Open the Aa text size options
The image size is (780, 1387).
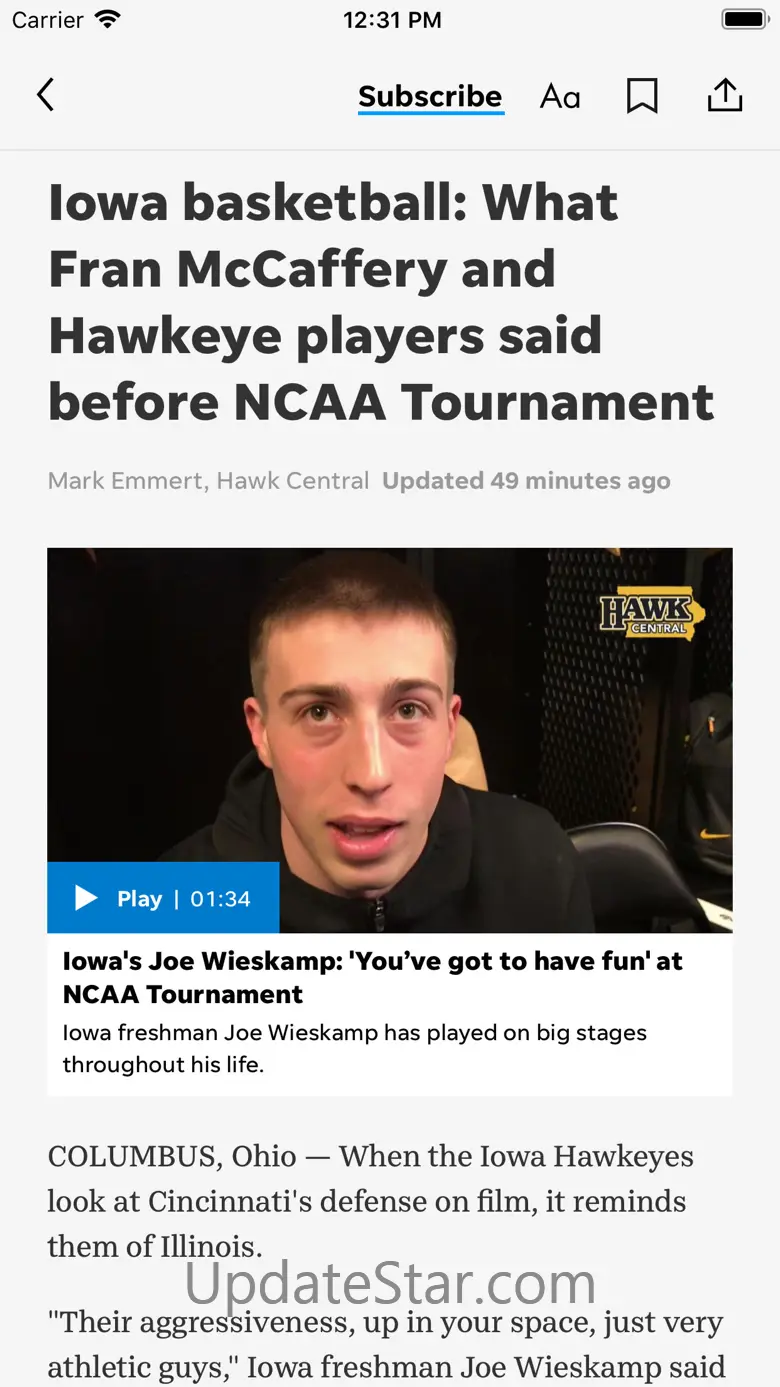coord(560,96)
